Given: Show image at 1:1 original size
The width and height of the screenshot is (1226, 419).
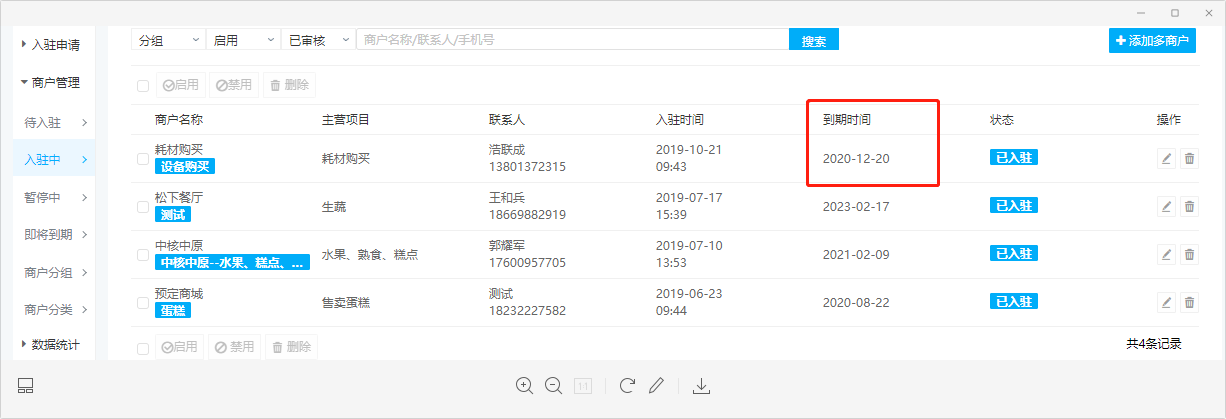Looking at the screenshot, I should click(x=583, y=385).
